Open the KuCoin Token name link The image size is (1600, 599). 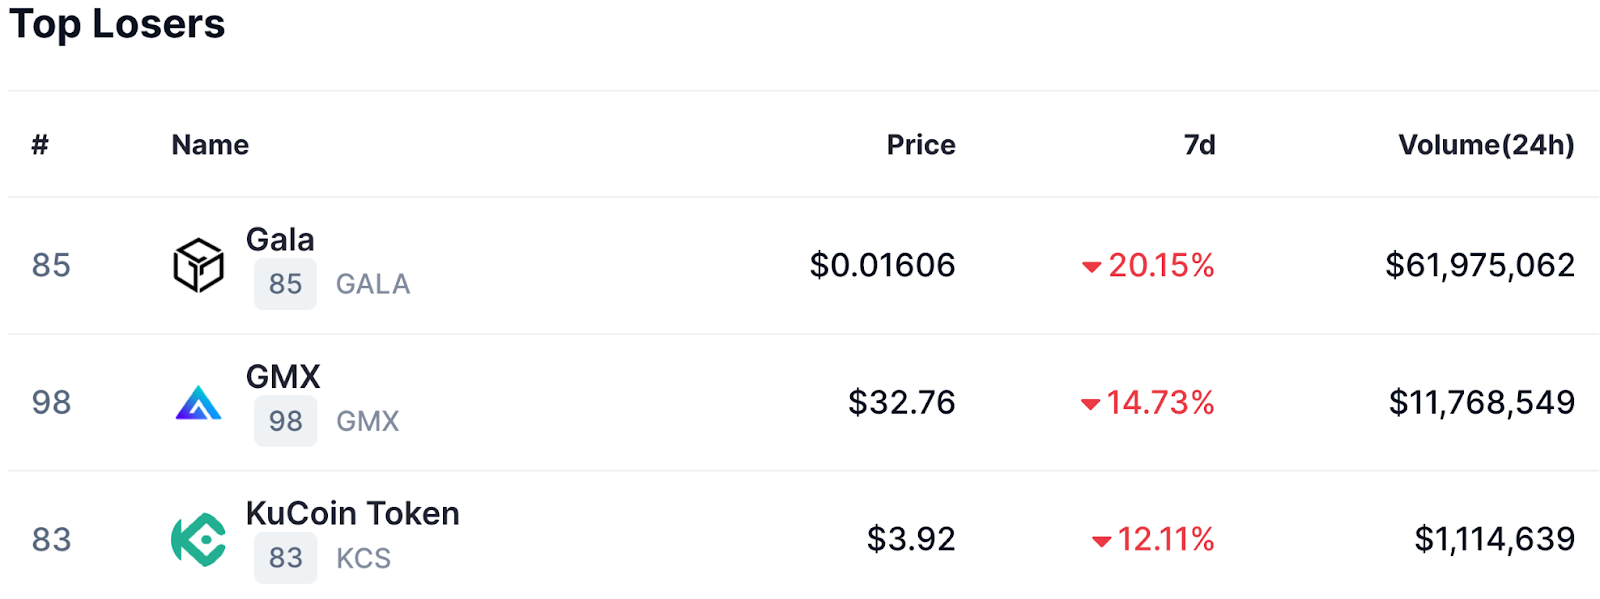tap(352, 514)
